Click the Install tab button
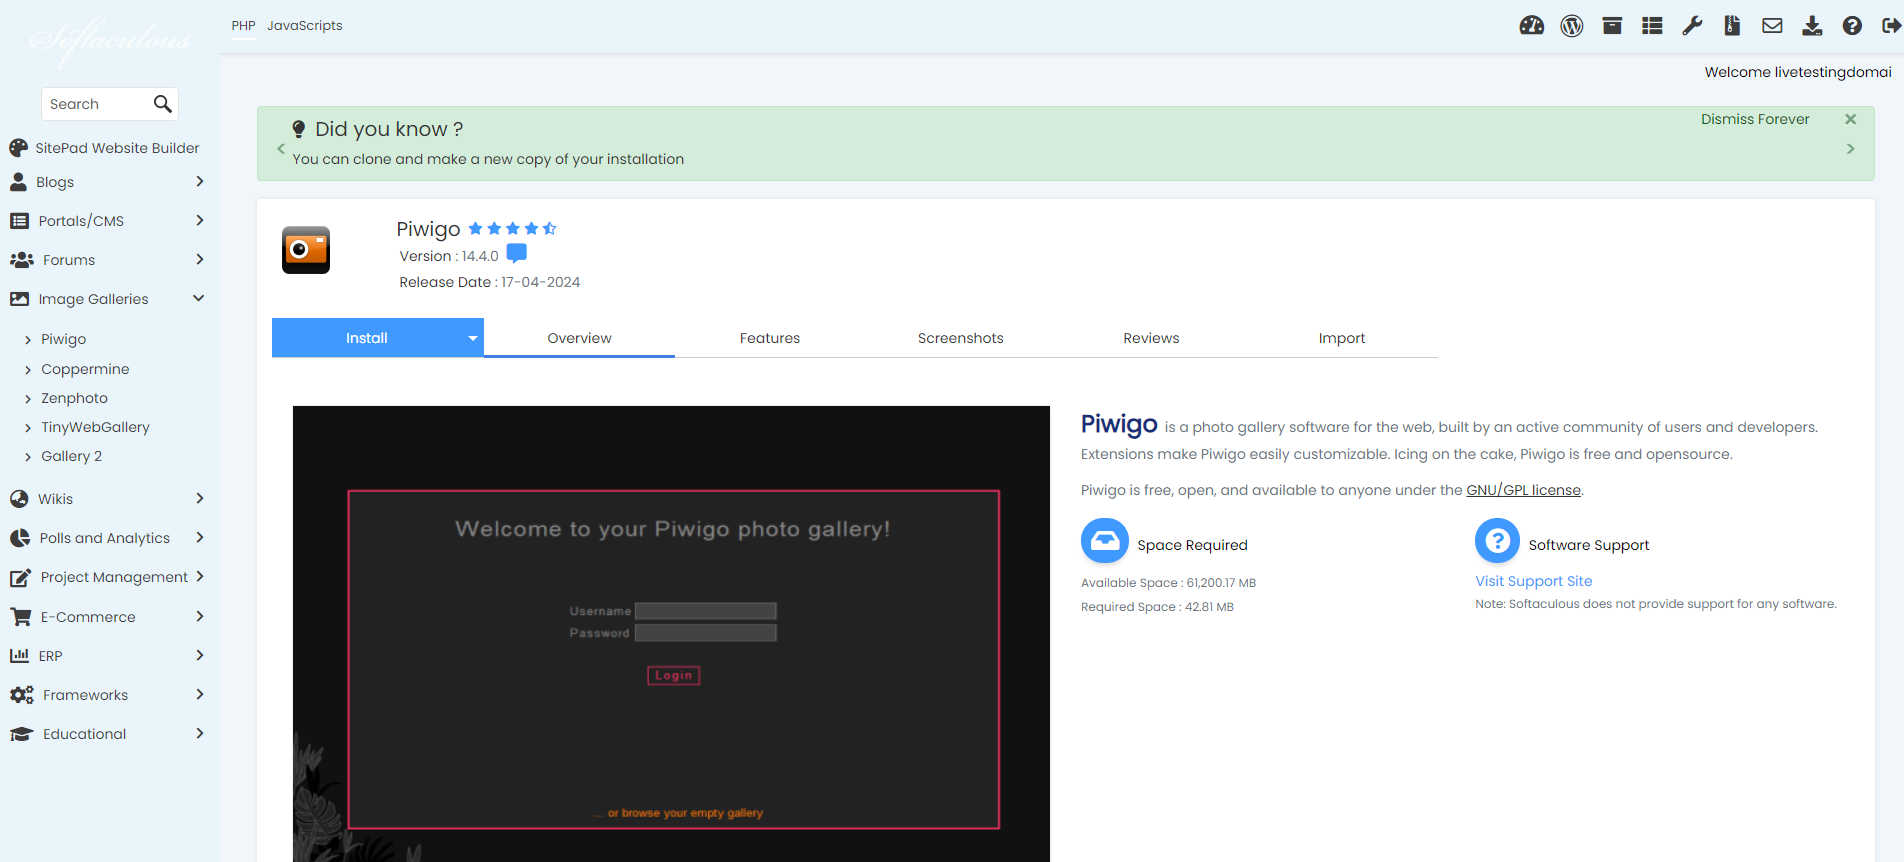The image size is (1904, 862). 367,338
